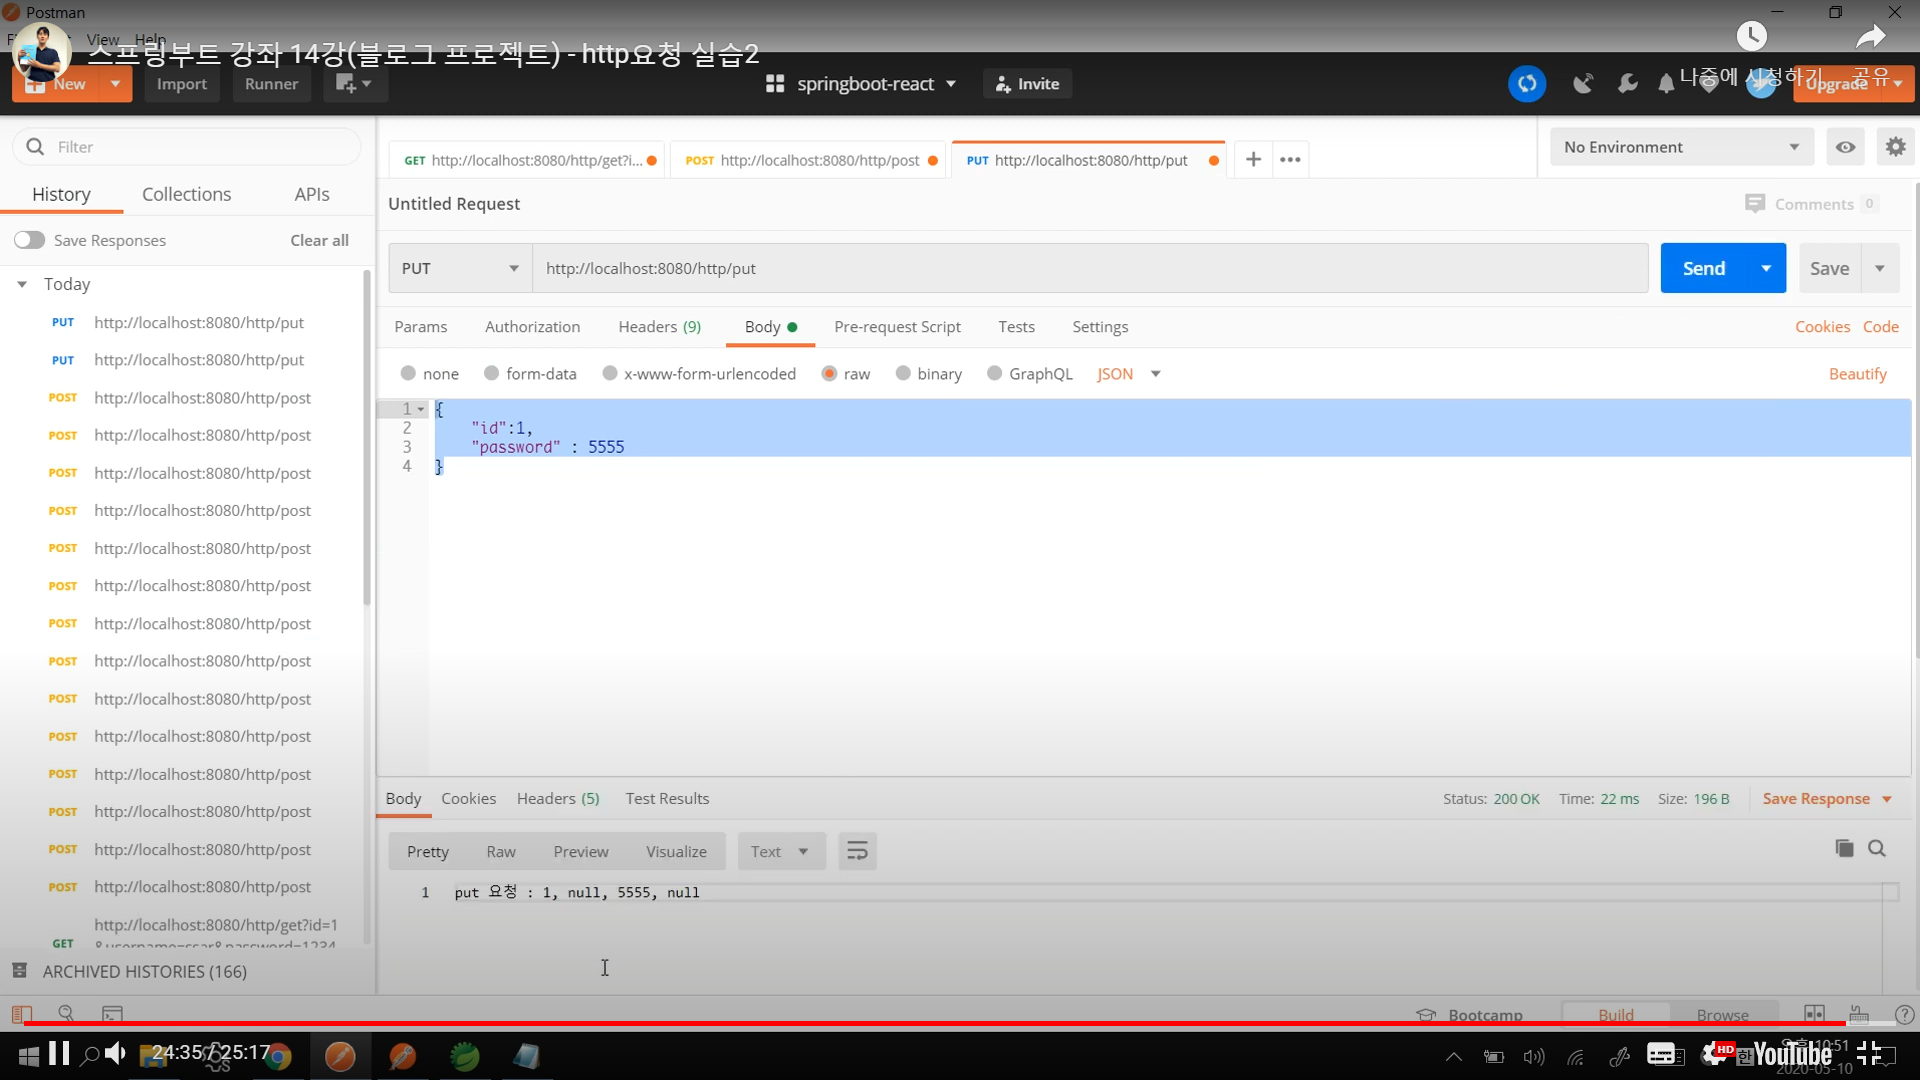Open the PUT method dropdown

tap(460, 268)
